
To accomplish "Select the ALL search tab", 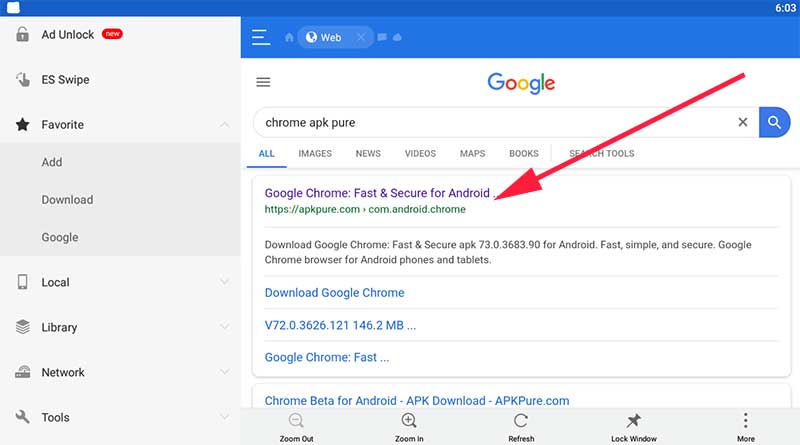I will point(266,154).
